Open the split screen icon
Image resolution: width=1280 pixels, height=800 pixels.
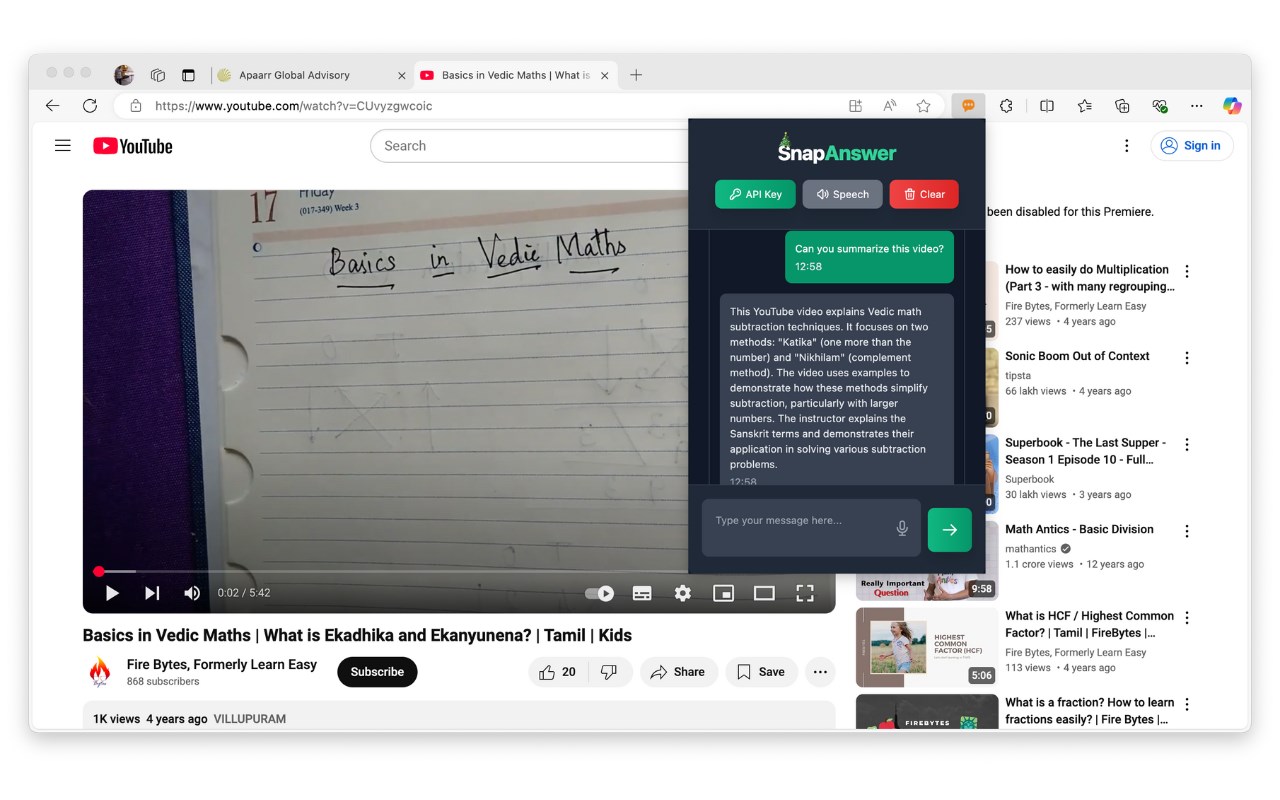(x=1047, y=105)
